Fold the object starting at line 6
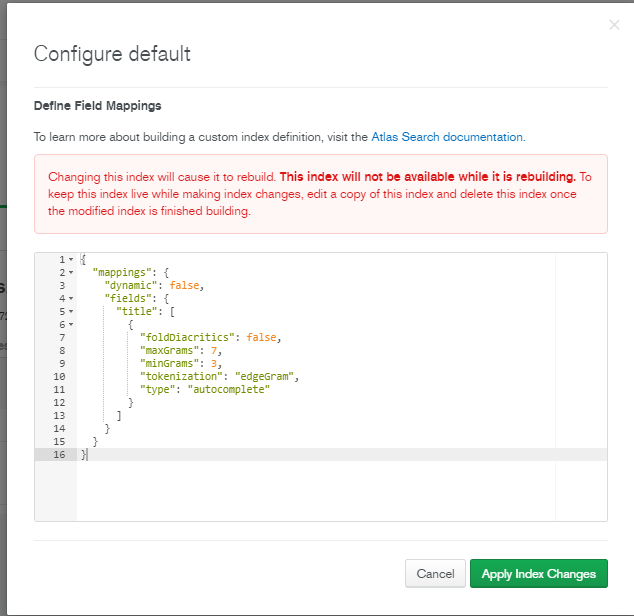The image size is (634, 616). (70, 325)
